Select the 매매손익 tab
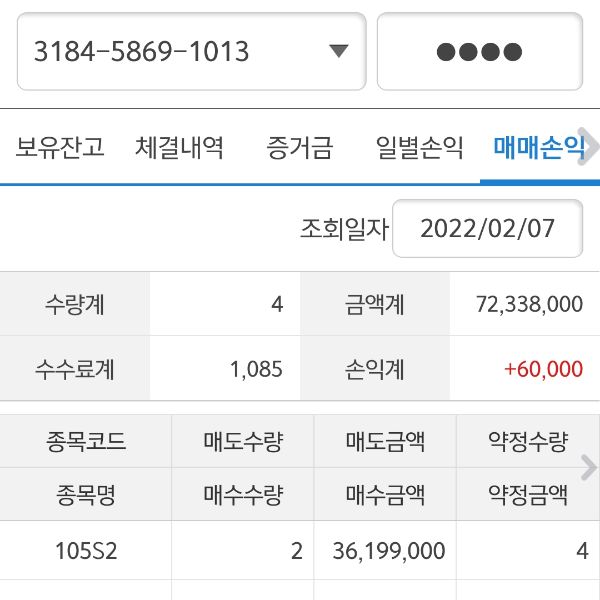 point(536,149)
